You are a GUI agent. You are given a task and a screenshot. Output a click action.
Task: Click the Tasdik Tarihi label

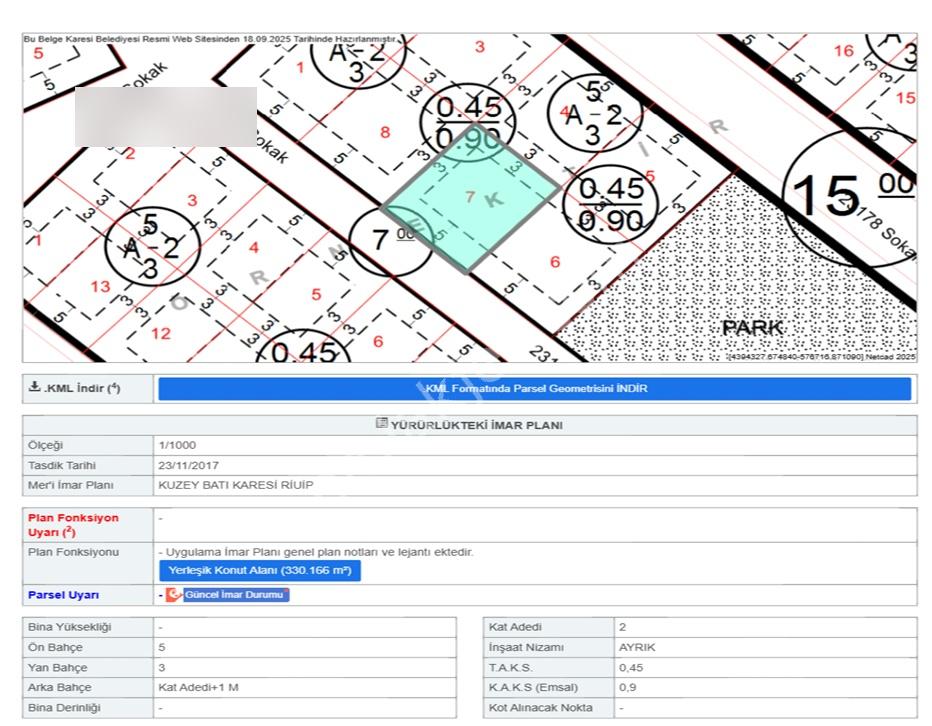pyautogui.click(x=62, y=465)
